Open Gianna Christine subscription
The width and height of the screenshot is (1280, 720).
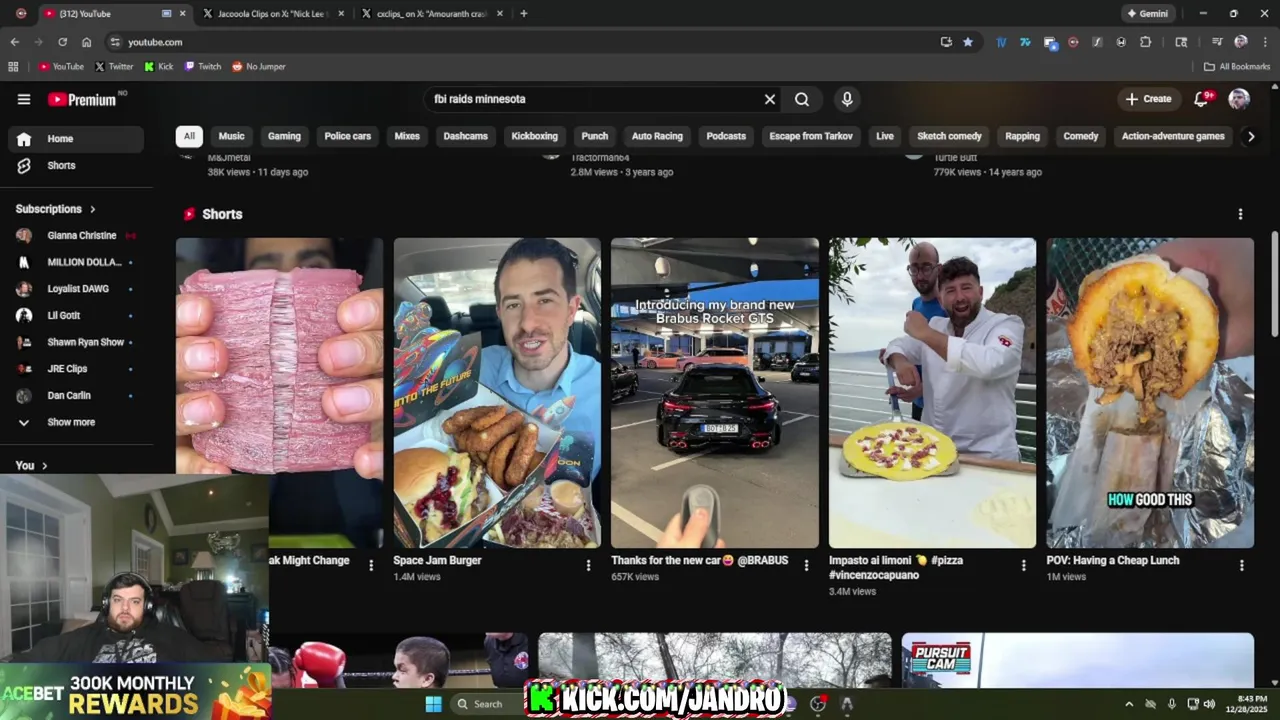pos(77,236)
